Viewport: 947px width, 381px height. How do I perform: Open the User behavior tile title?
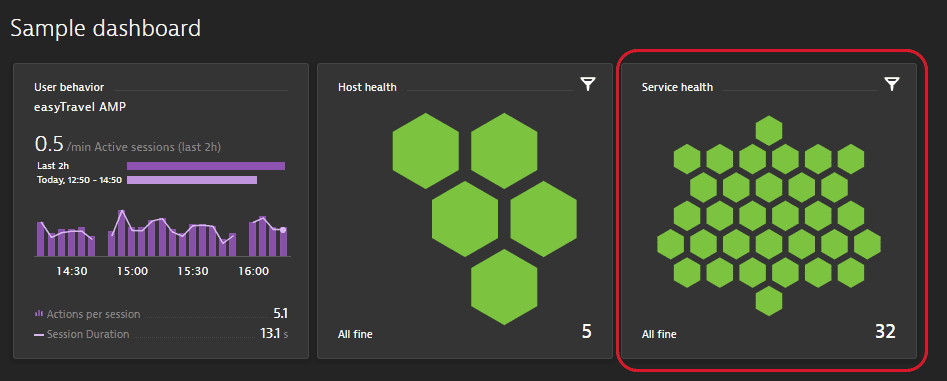click(x=69, y=88)
